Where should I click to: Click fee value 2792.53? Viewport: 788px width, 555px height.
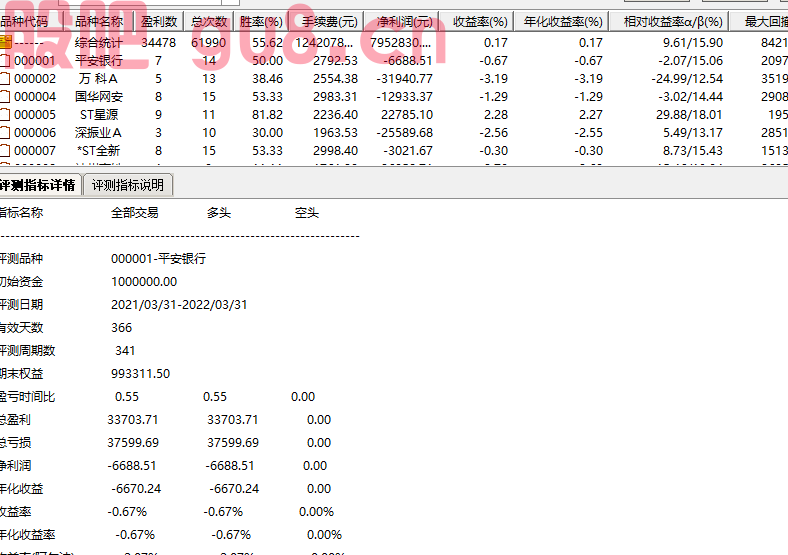[x=335, y=61]
